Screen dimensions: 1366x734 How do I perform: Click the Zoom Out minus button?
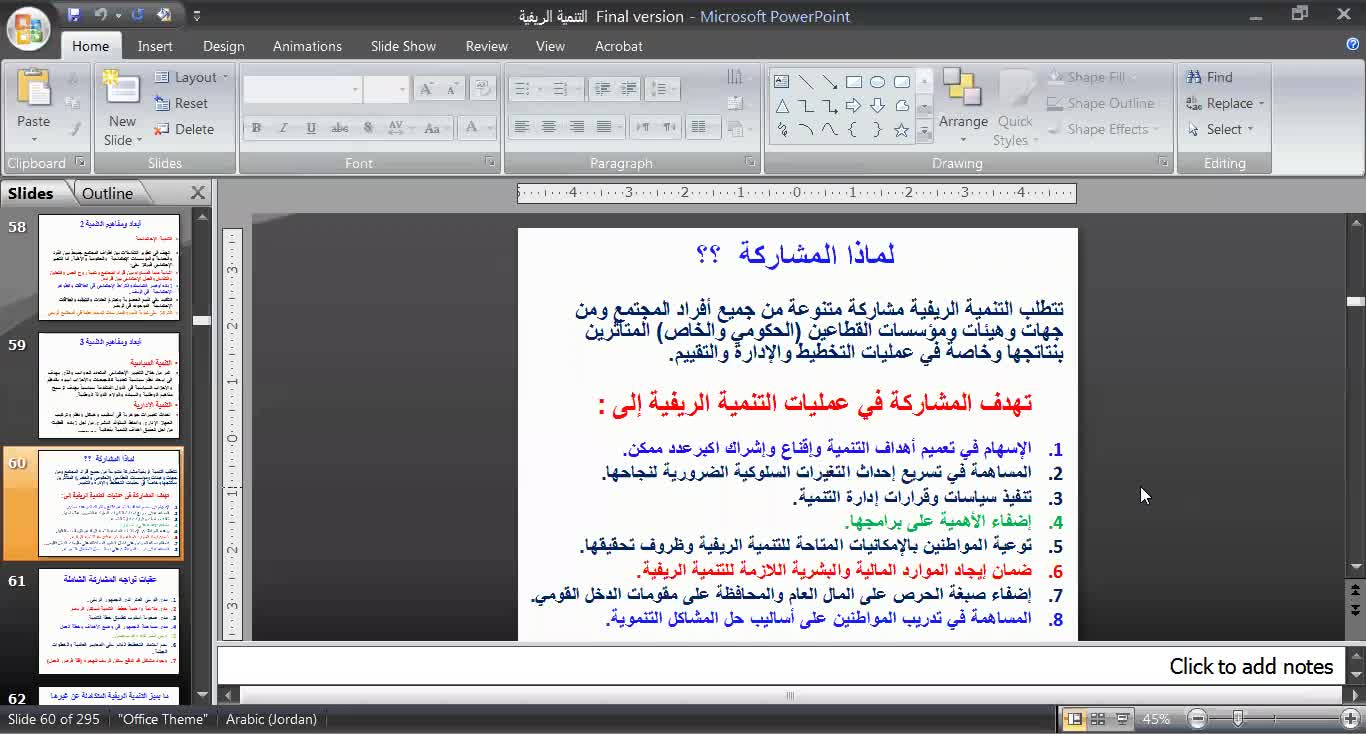[1198, 719]
